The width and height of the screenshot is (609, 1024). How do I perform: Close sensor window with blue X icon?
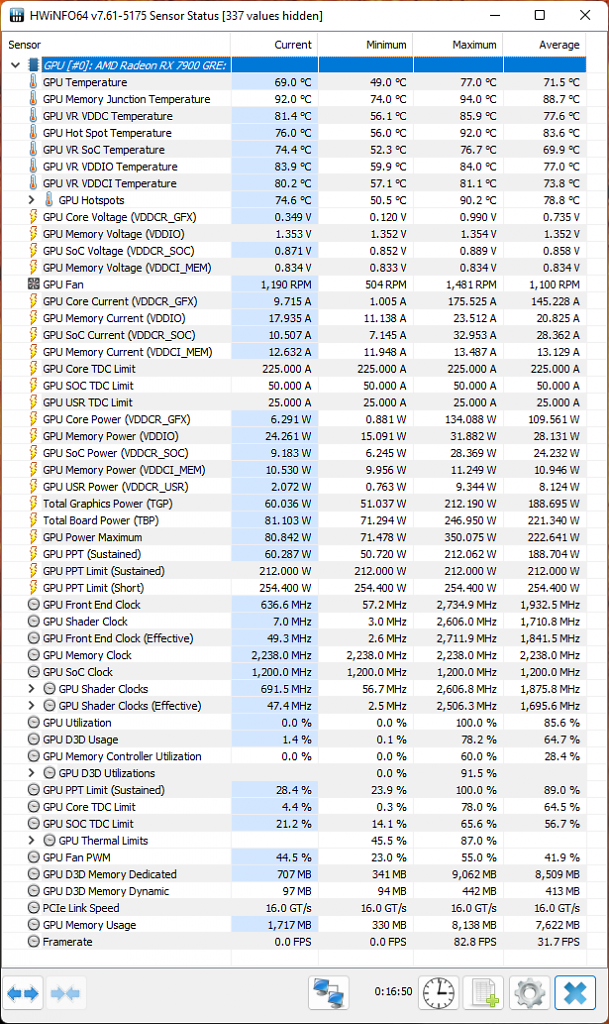[x=575, y=993]
